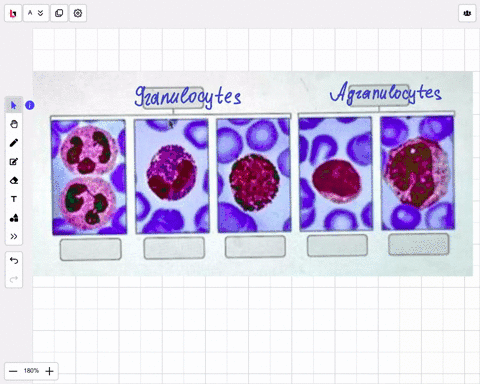Expand more tools chevron
The image size is (480, 384).
coord(14,236)
